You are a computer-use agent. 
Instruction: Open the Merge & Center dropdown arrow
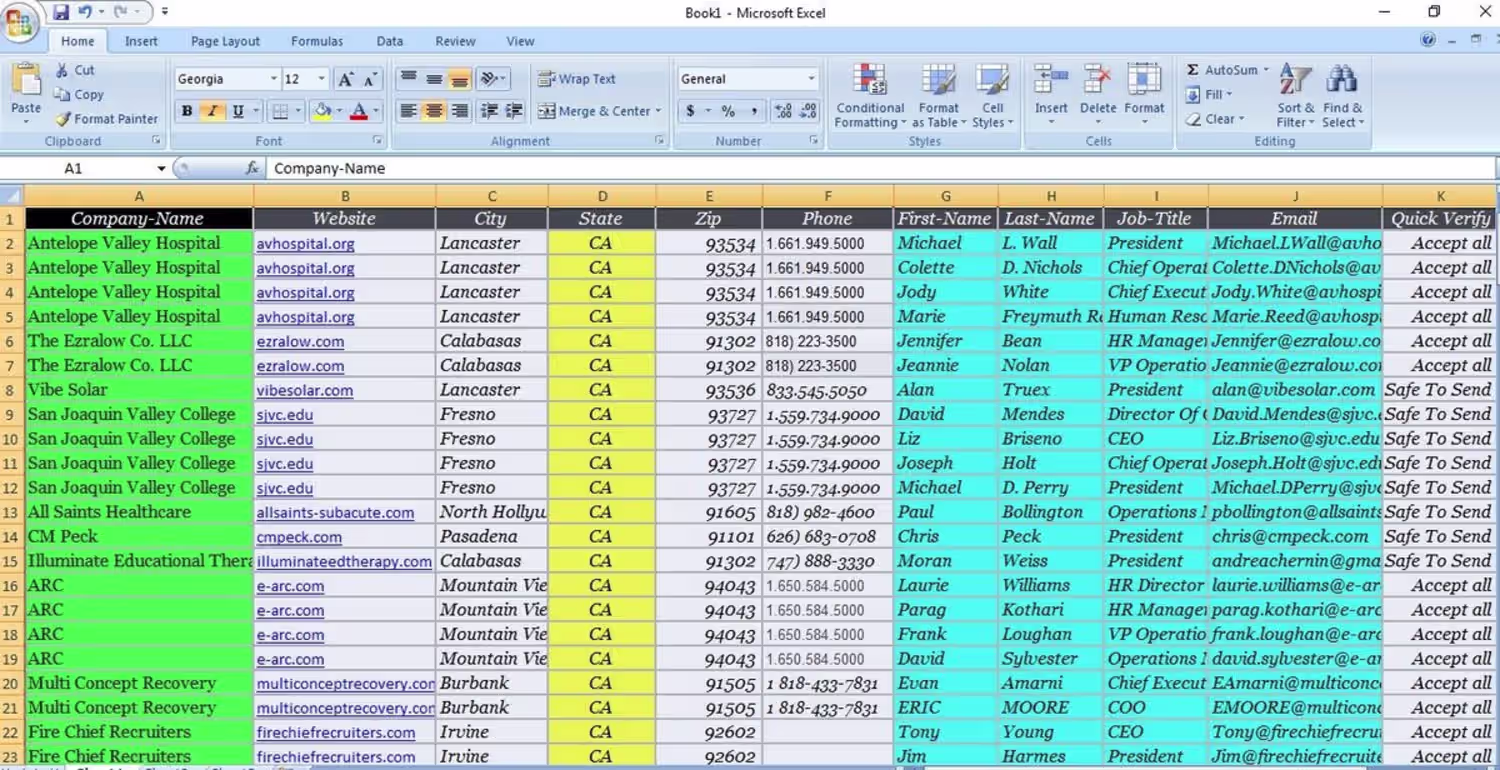(659, 111)
